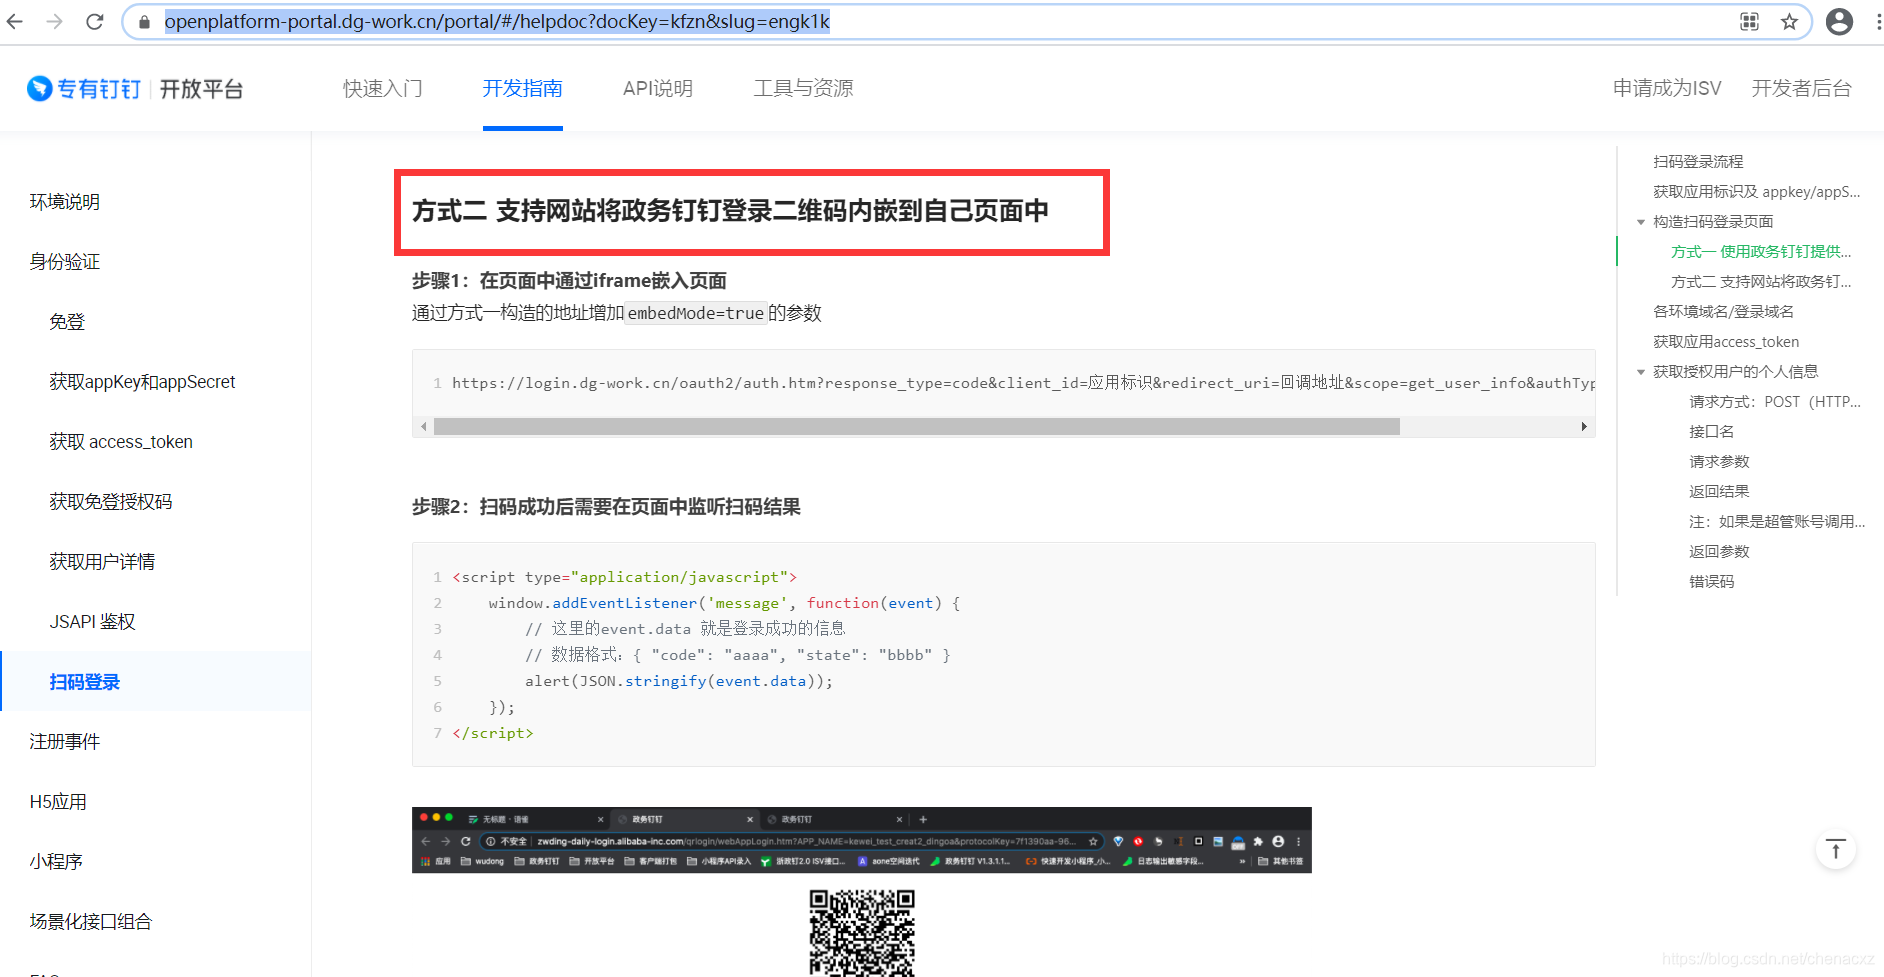Click the horizontal scrollbar of URL code block
The height and width of the screenshot is (977, 1884).
[x=916, y=427]
